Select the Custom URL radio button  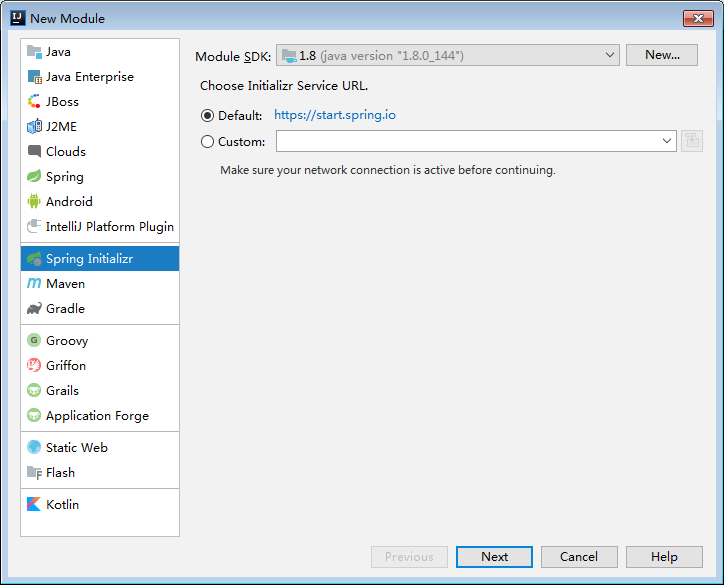tap(207, 141)
